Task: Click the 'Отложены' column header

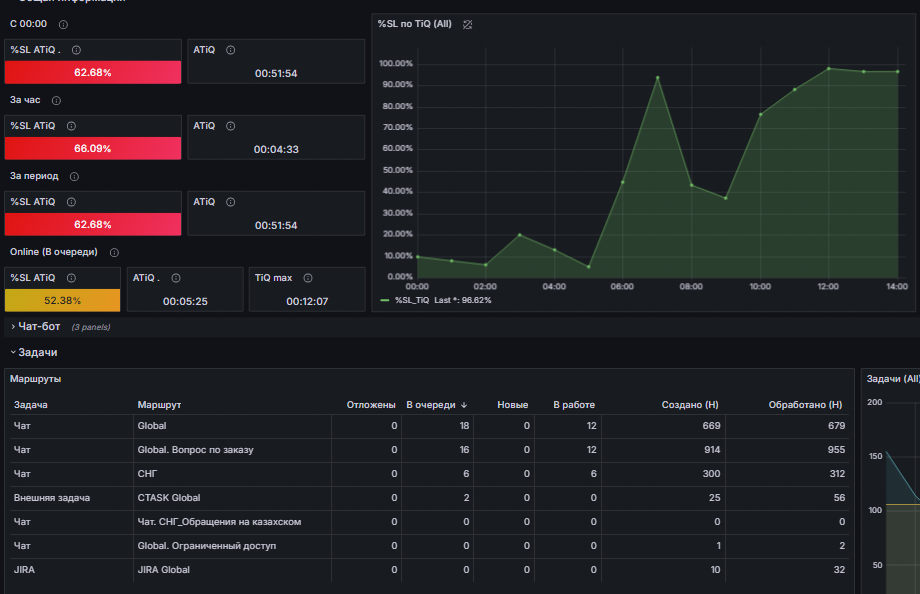Action: coord(371,405)
